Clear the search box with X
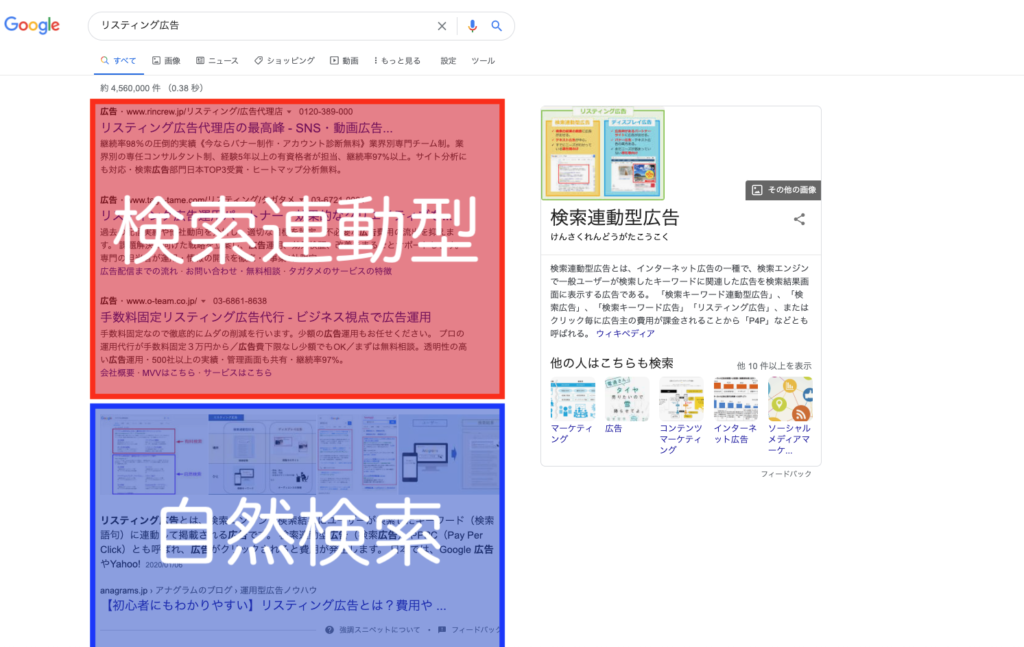Viewport: 1024px width, 647px height. [442, 26]
